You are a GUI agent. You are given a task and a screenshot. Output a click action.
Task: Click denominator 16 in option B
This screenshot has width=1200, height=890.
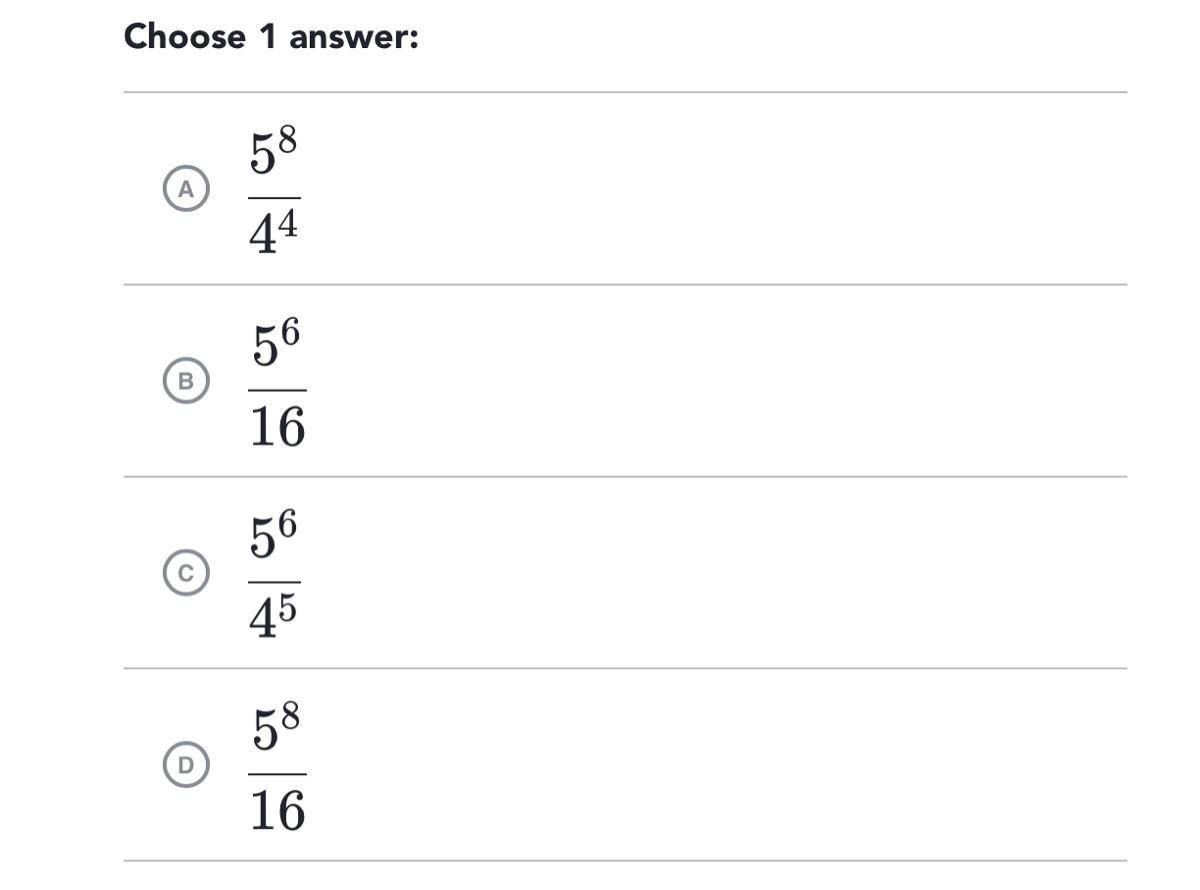pos(277,428)
